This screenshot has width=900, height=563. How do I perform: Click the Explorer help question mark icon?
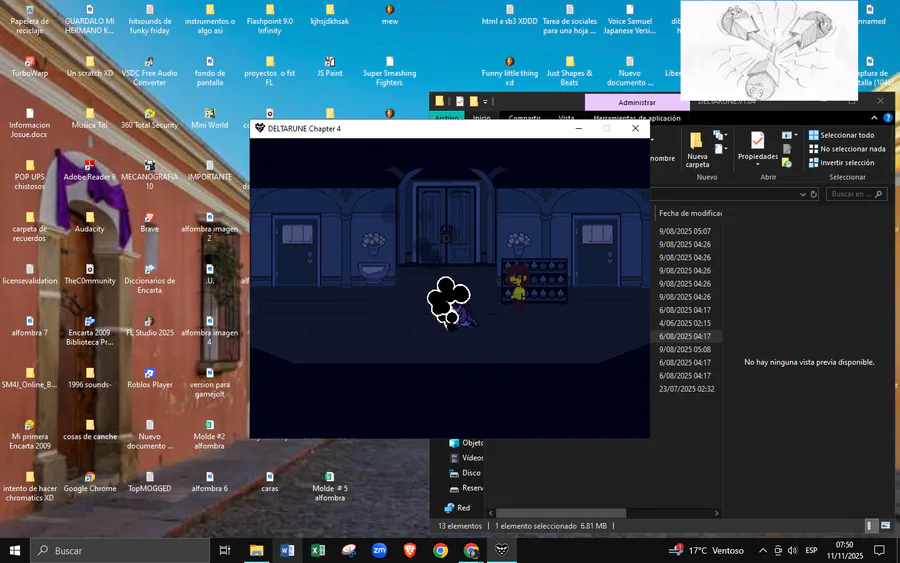(888, 118)
